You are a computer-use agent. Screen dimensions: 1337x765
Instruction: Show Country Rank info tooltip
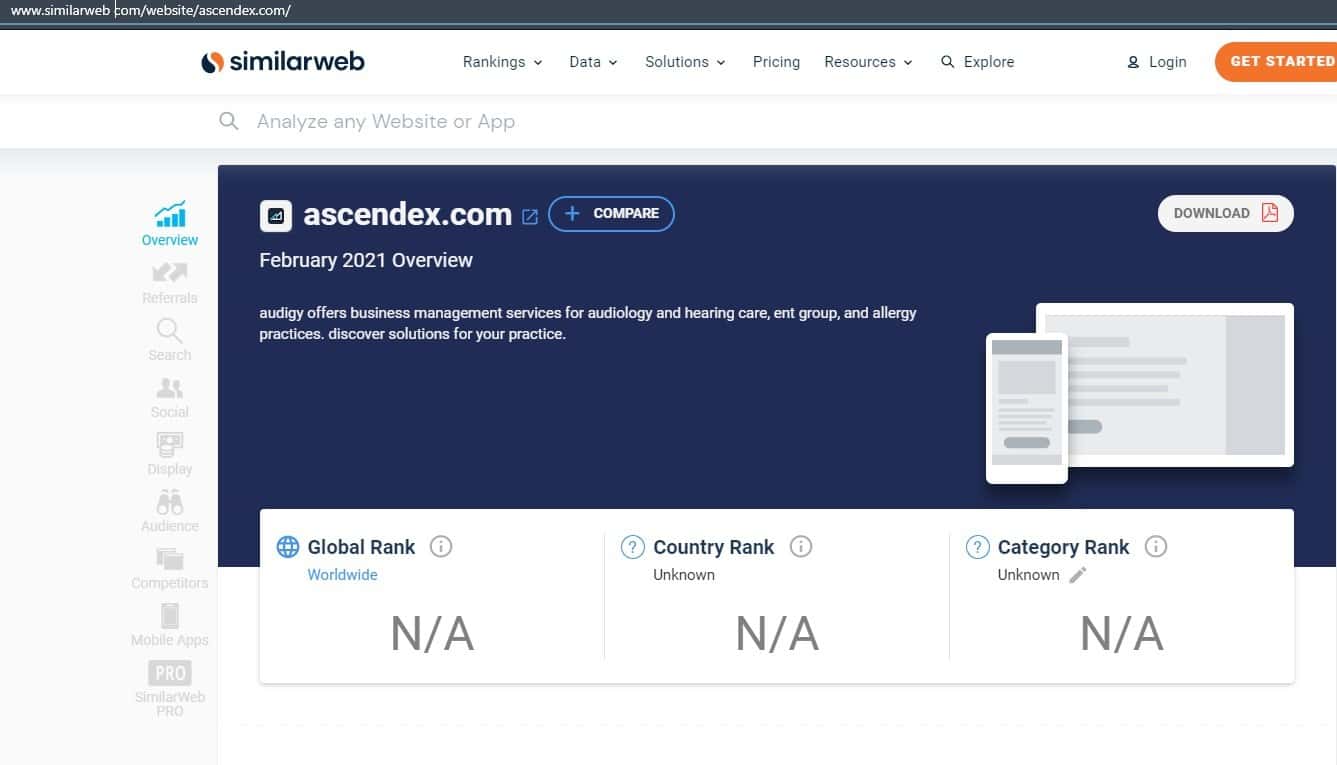[801, 546]
